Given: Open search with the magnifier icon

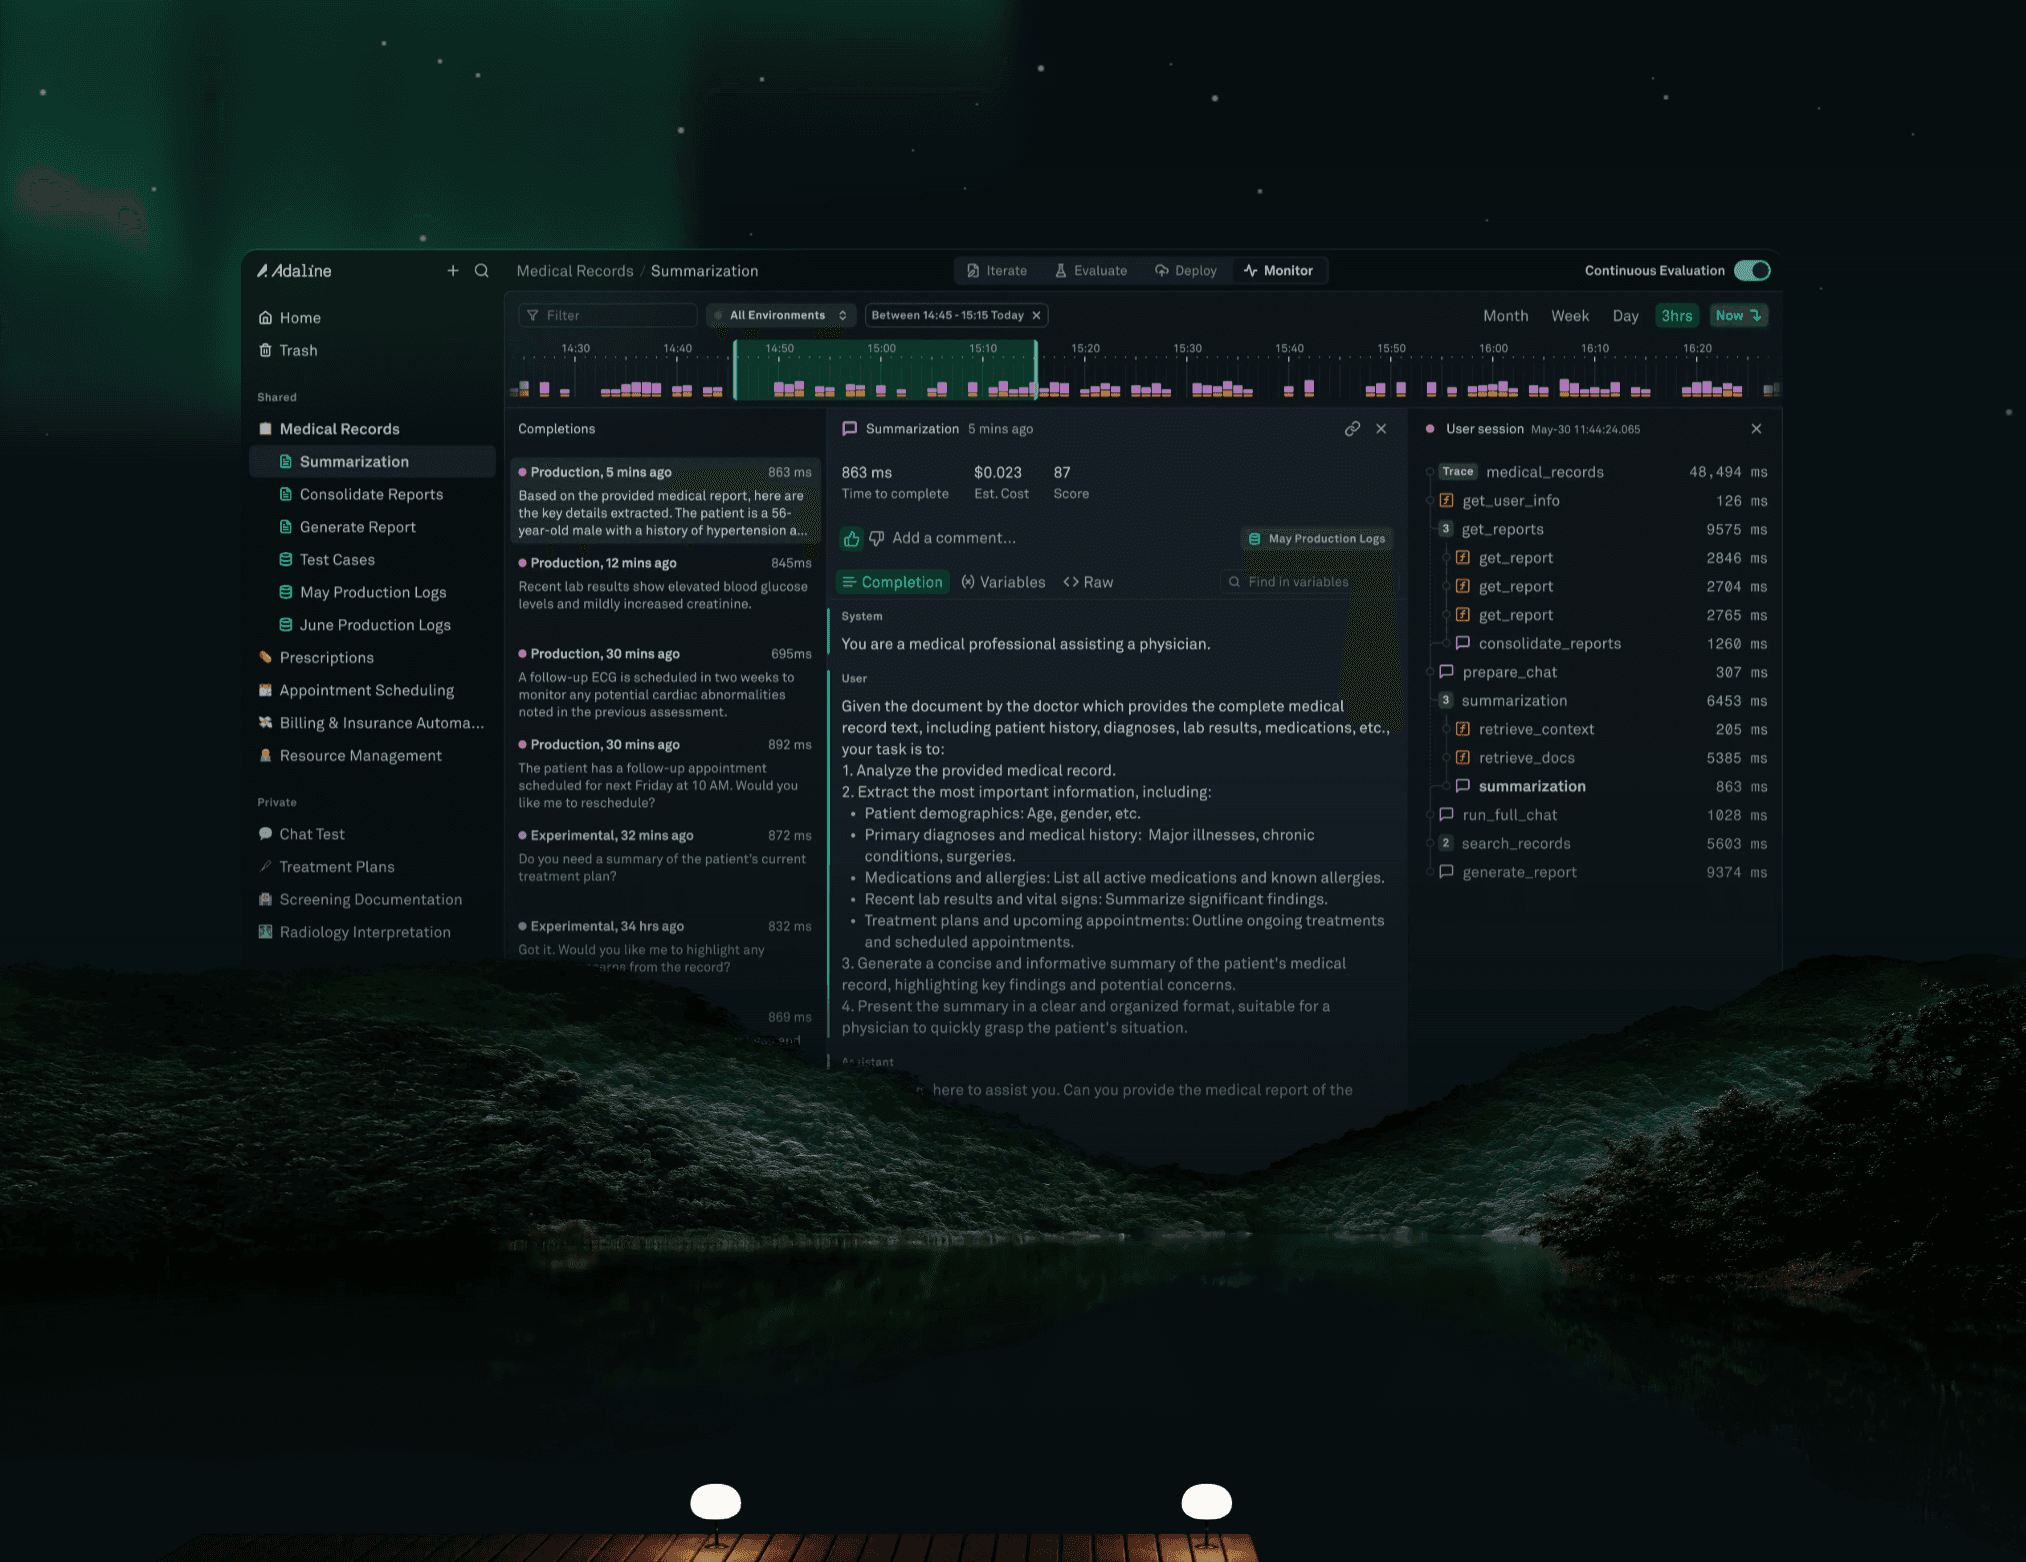Looking at the screenshot, I should coord(482,271).
